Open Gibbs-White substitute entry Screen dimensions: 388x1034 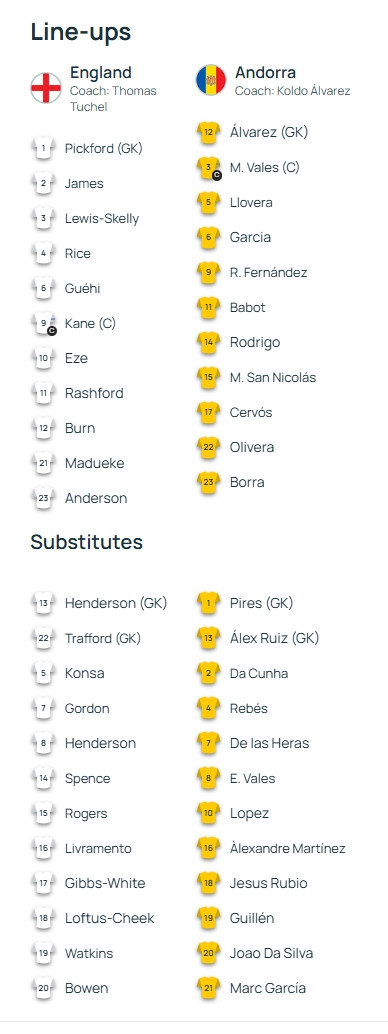coord(105,883)
